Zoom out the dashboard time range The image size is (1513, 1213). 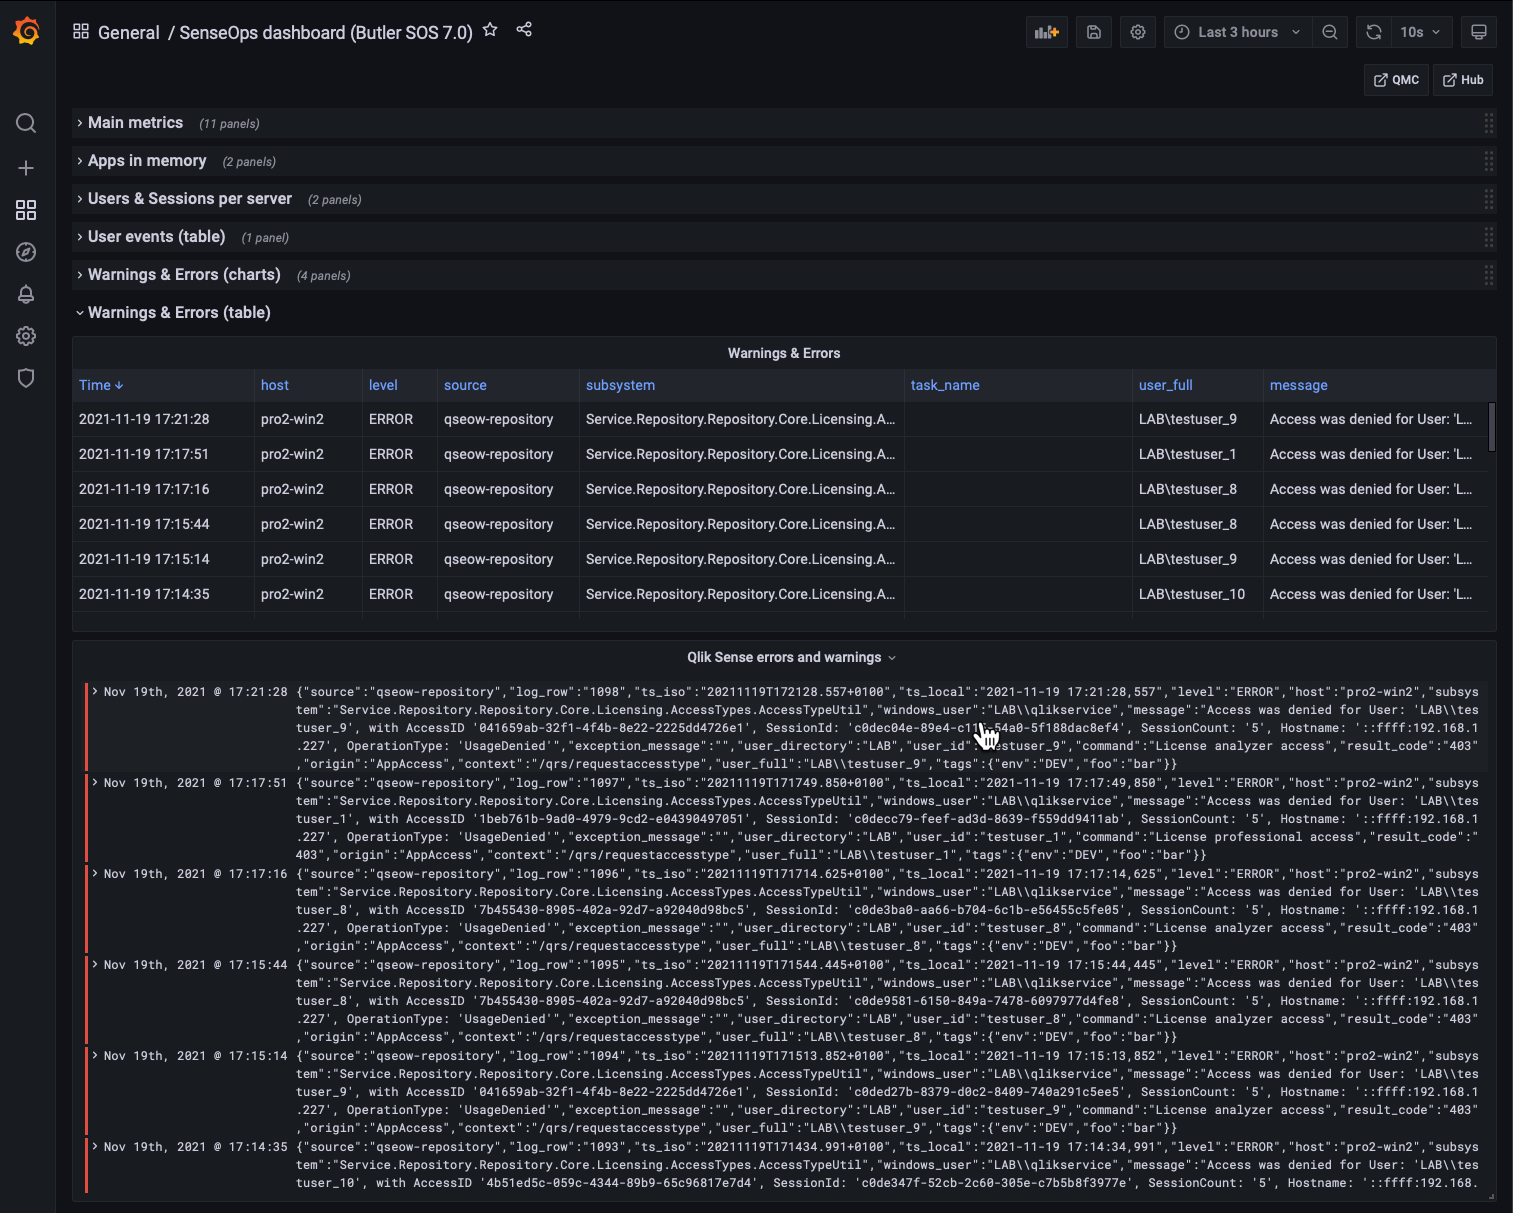pos(1330,31)
